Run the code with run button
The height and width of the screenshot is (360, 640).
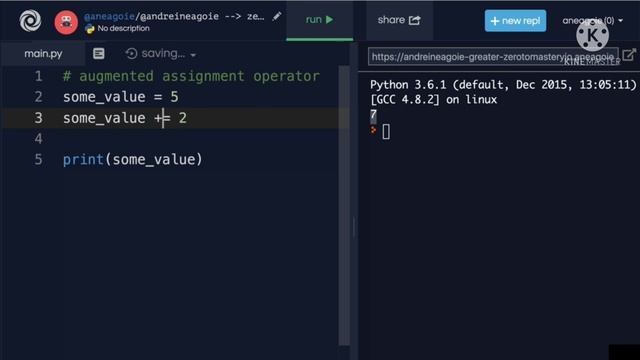click(320, 20)
